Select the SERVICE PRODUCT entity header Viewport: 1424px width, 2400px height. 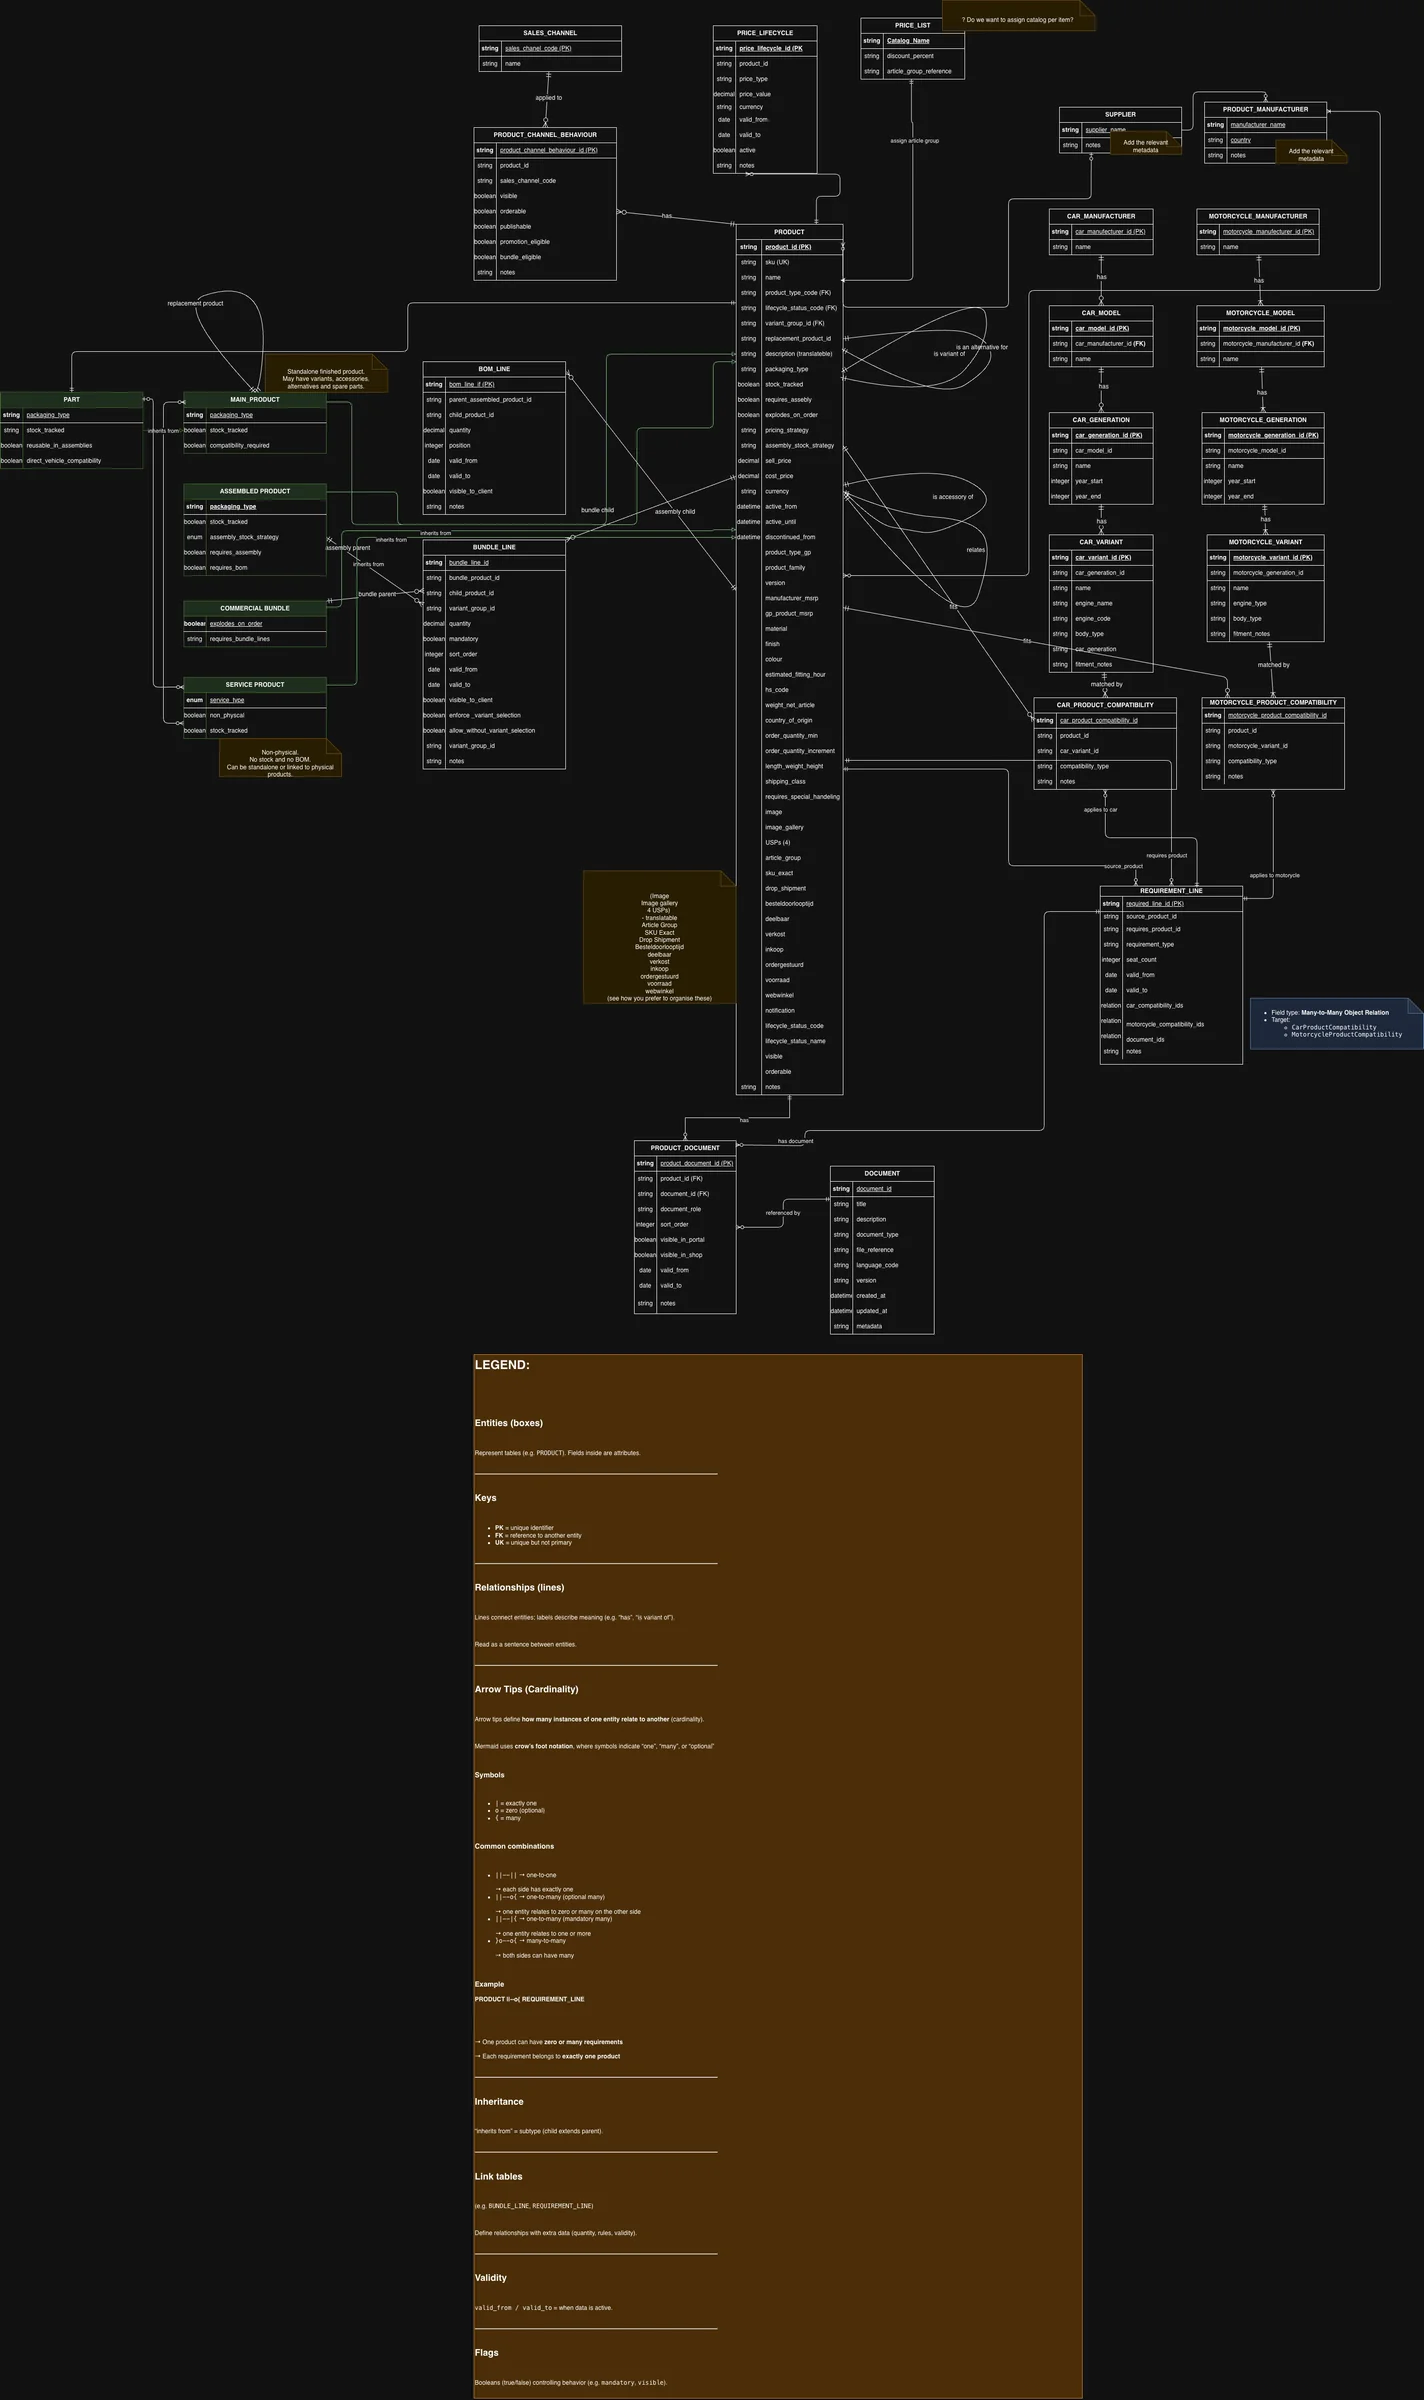[x=255, y=685]
